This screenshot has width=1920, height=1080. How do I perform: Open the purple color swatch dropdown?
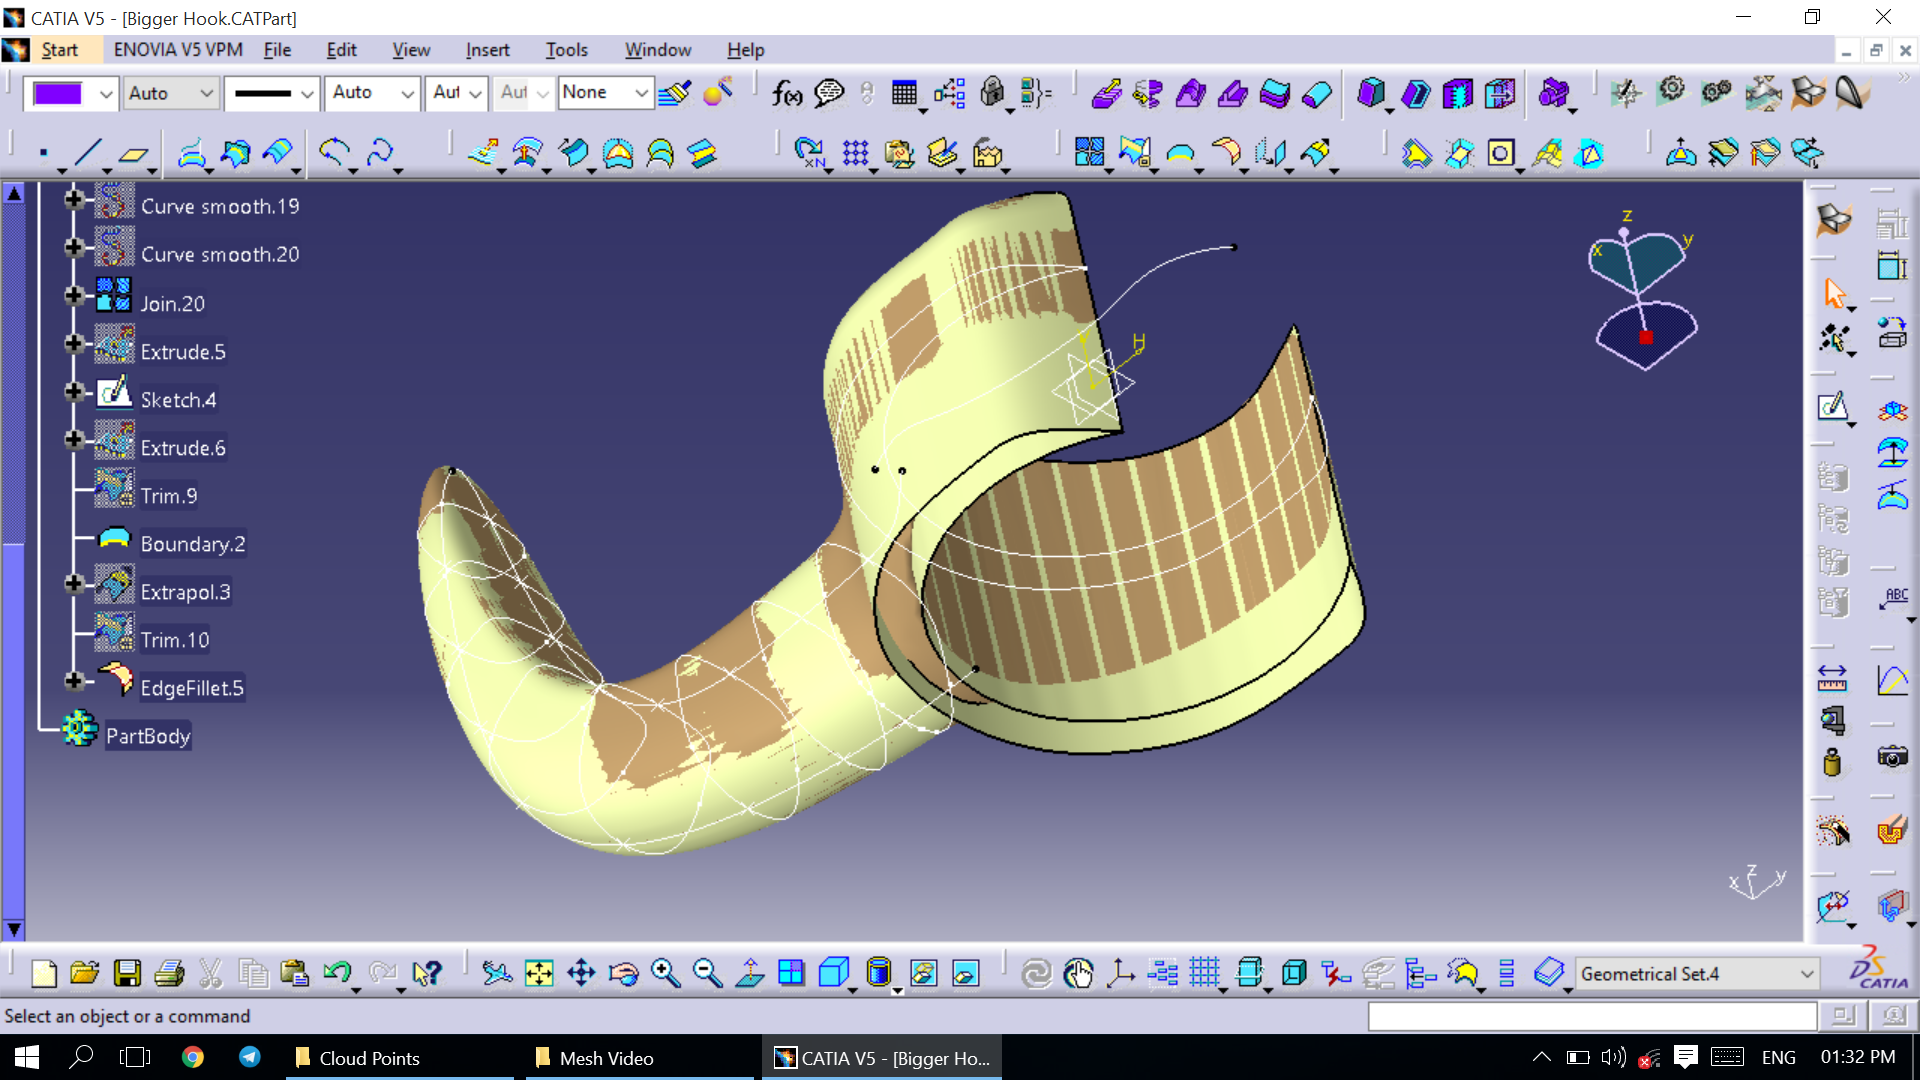point(106,94)
